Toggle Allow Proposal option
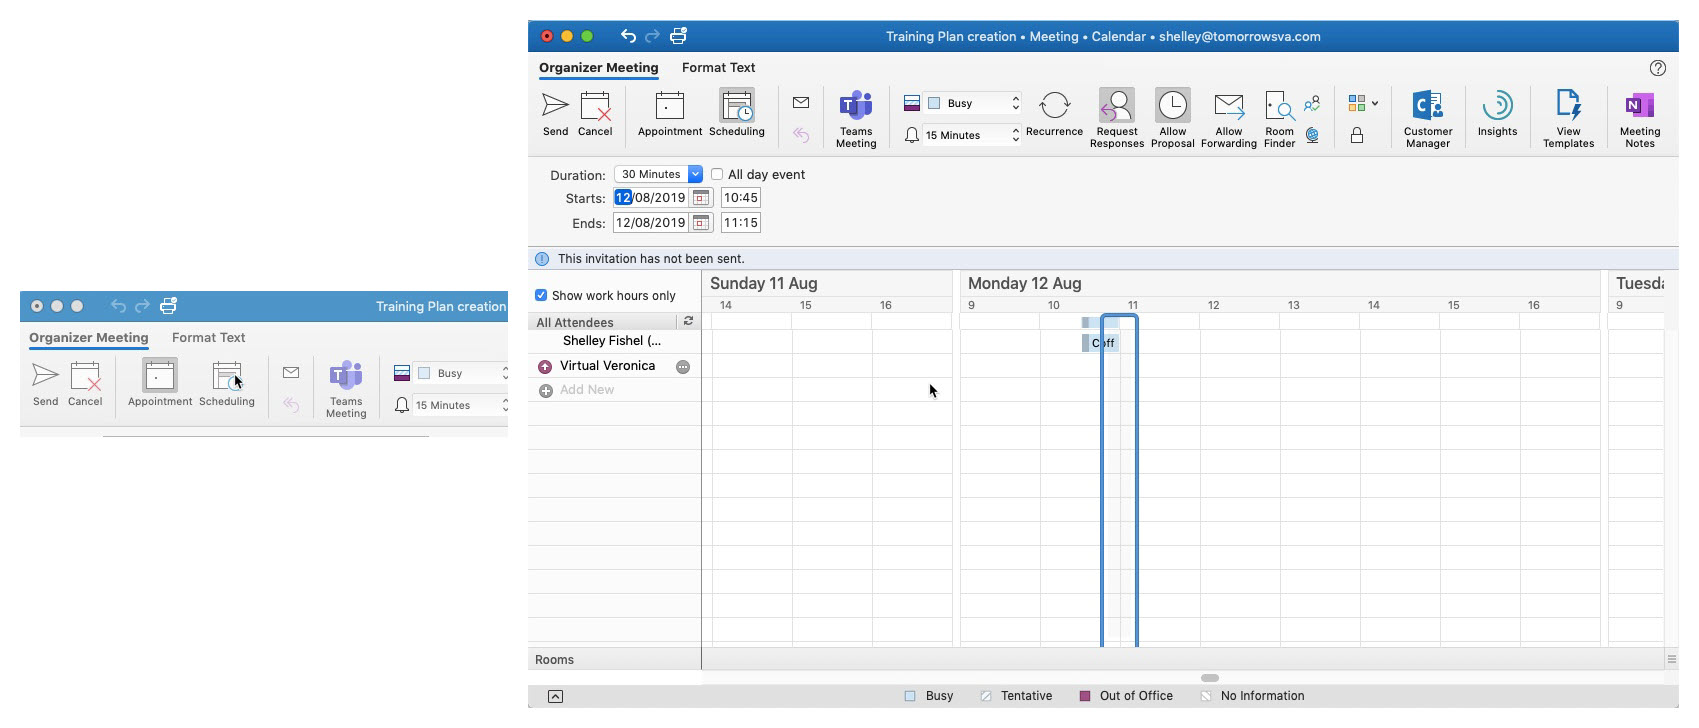The image size is (1699, 728). [x=1173, y=118]
